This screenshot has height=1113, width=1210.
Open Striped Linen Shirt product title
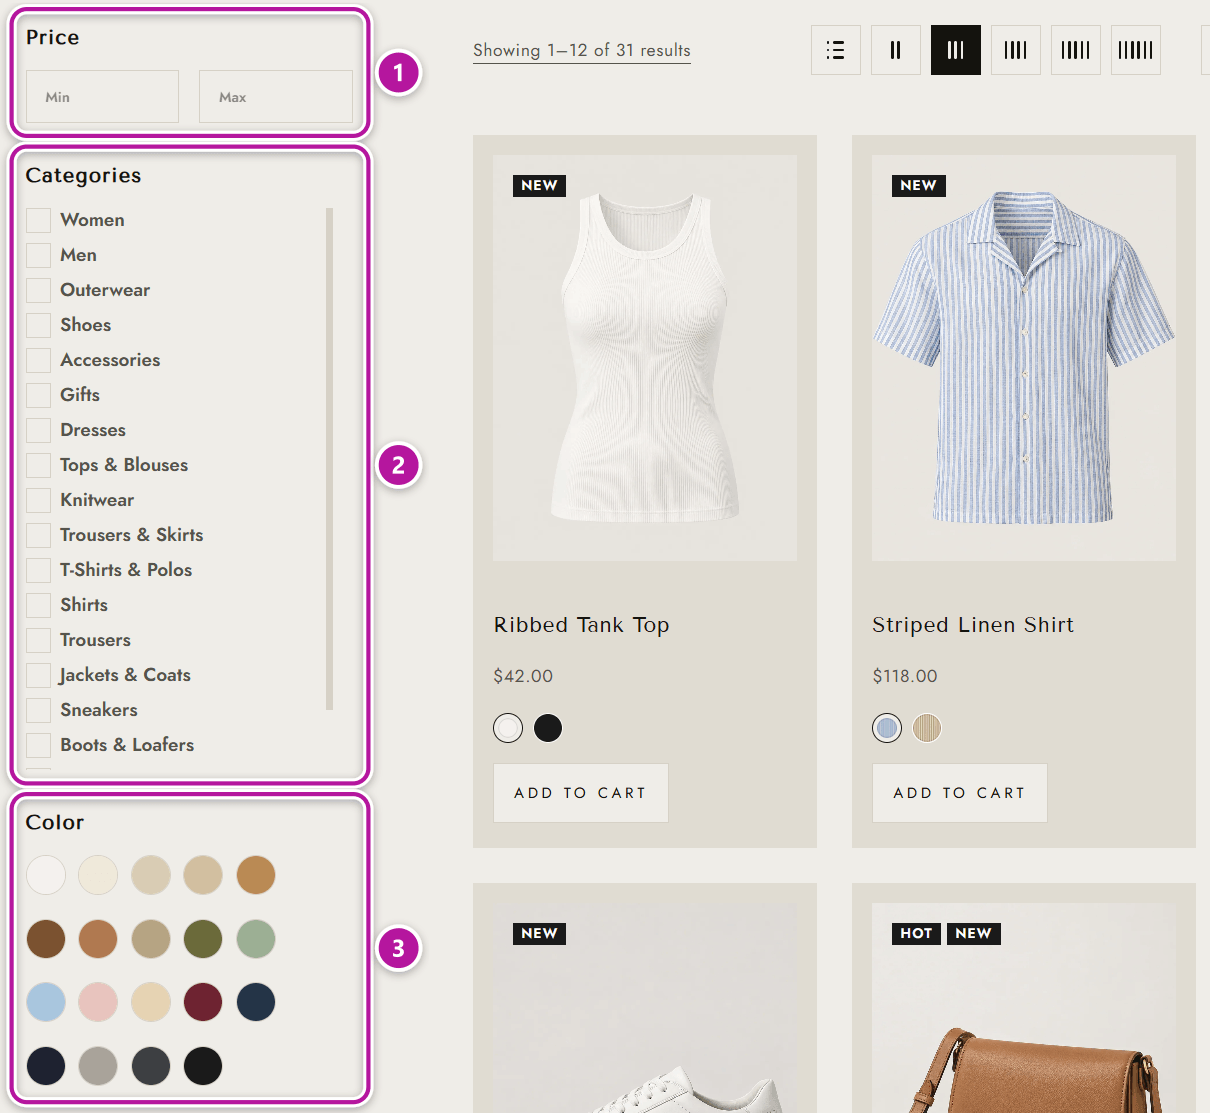click(x=973, y=625)
